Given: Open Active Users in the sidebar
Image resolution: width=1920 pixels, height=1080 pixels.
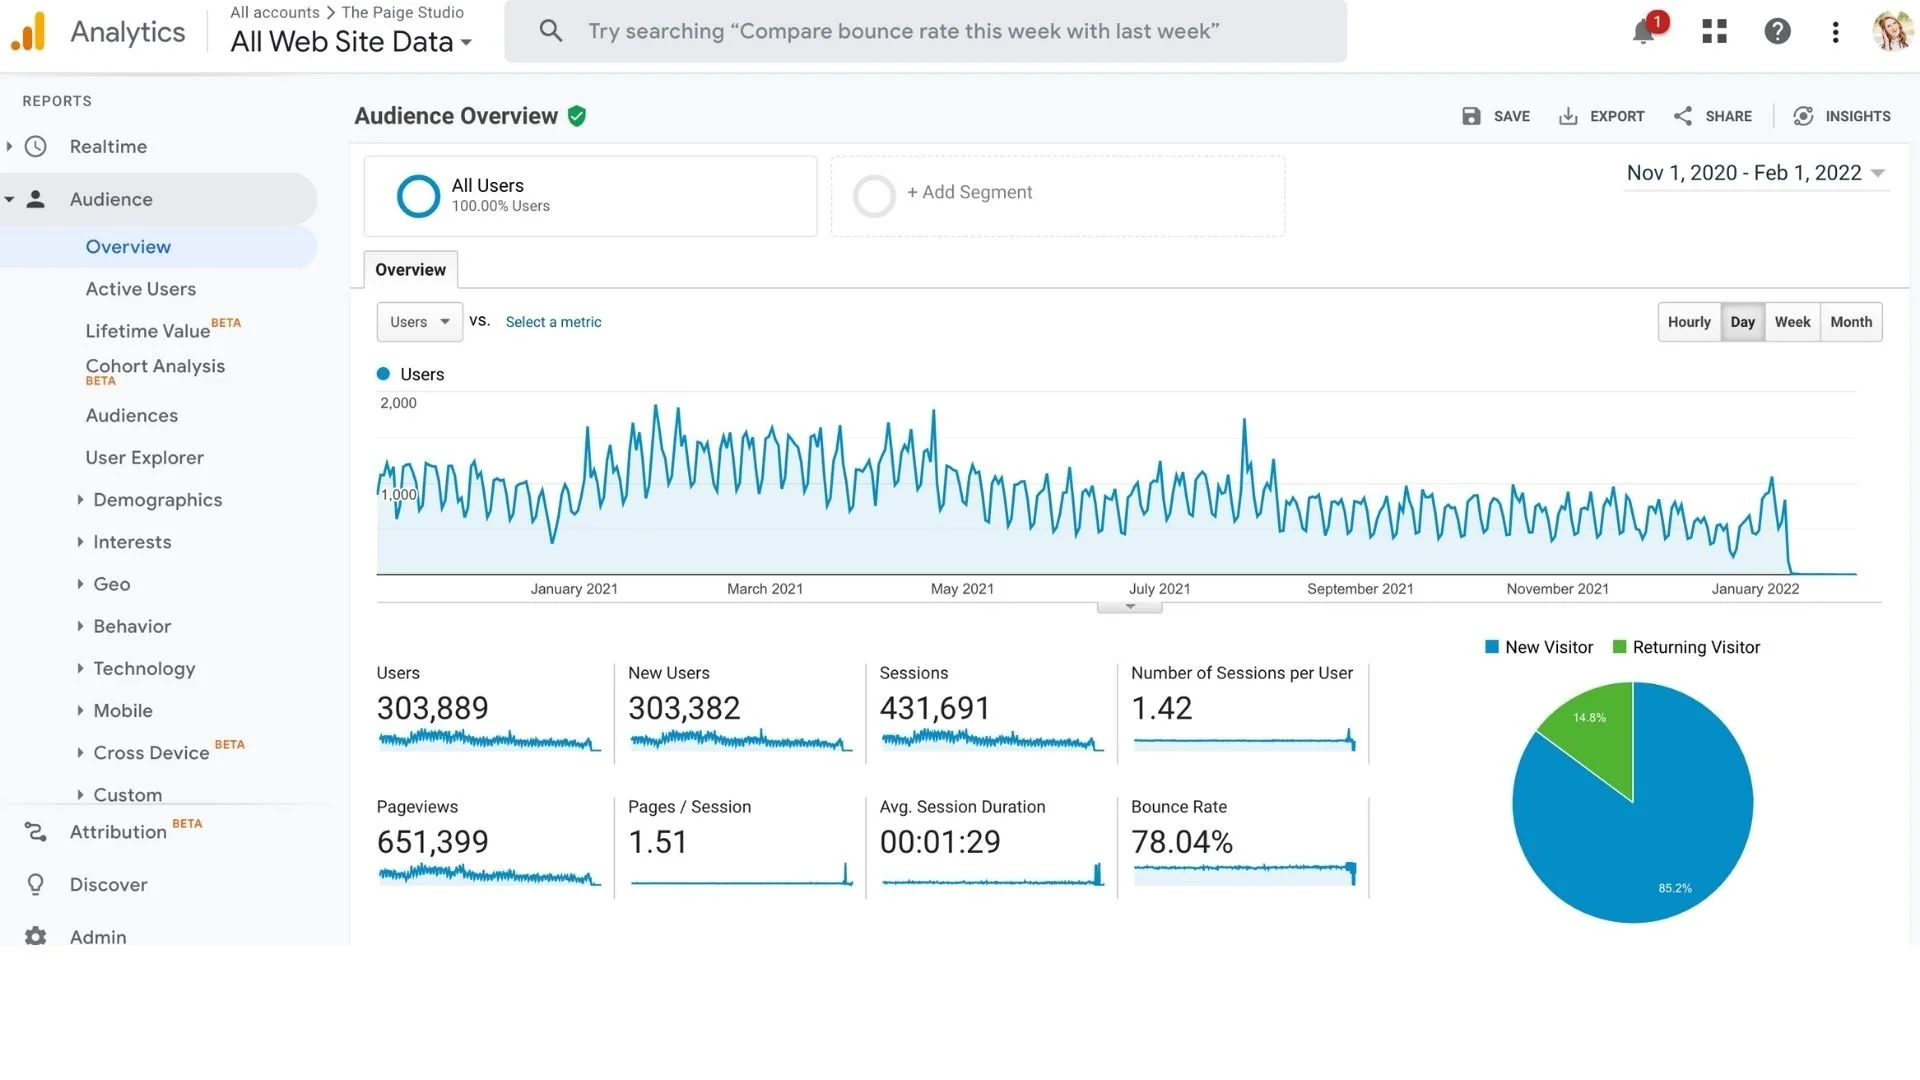Looking at the screenshot, I should [x=140, y=289].
